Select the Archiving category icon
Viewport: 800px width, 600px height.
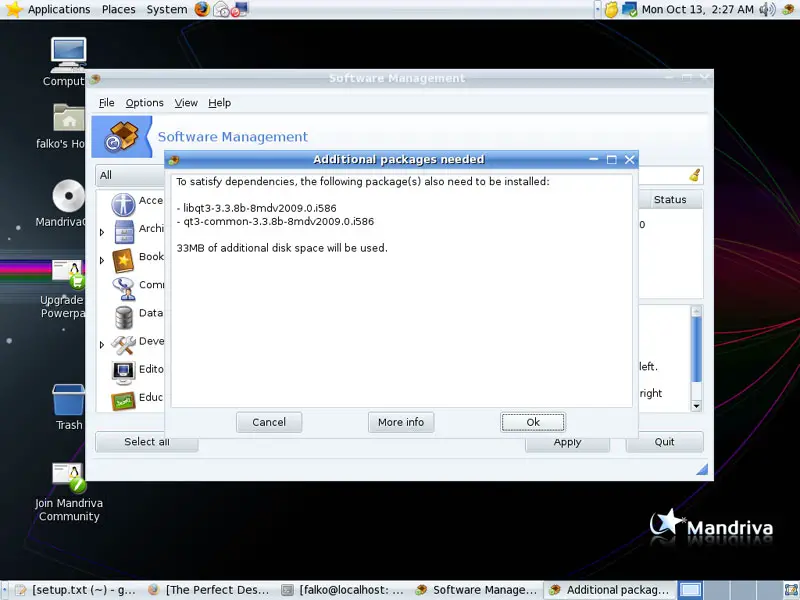point(124,232)
